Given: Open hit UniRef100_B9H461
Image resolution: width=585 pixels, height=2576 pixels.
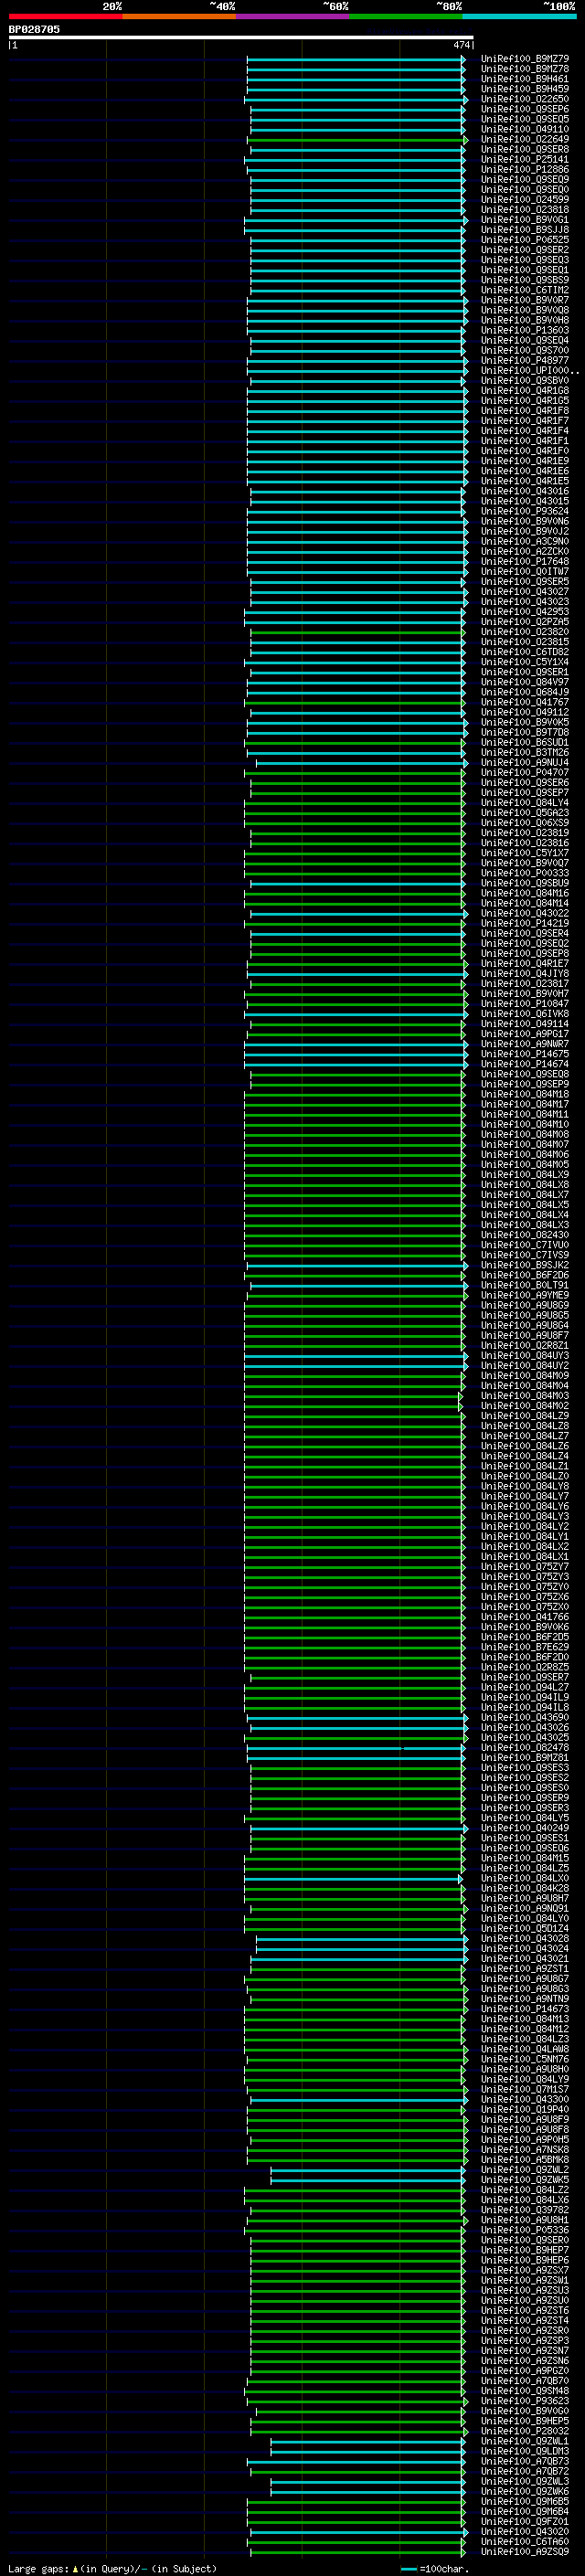Looking at the screenshot, I should (524, 79).
